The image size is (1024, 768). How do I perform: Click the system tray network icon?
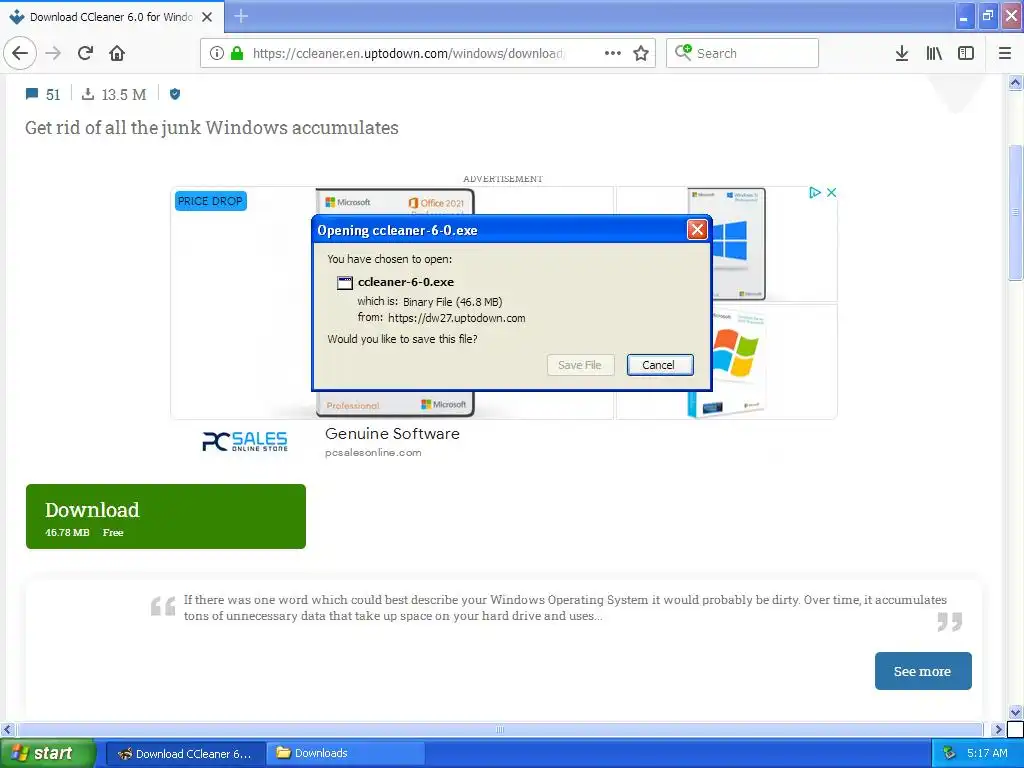point(949,753)
